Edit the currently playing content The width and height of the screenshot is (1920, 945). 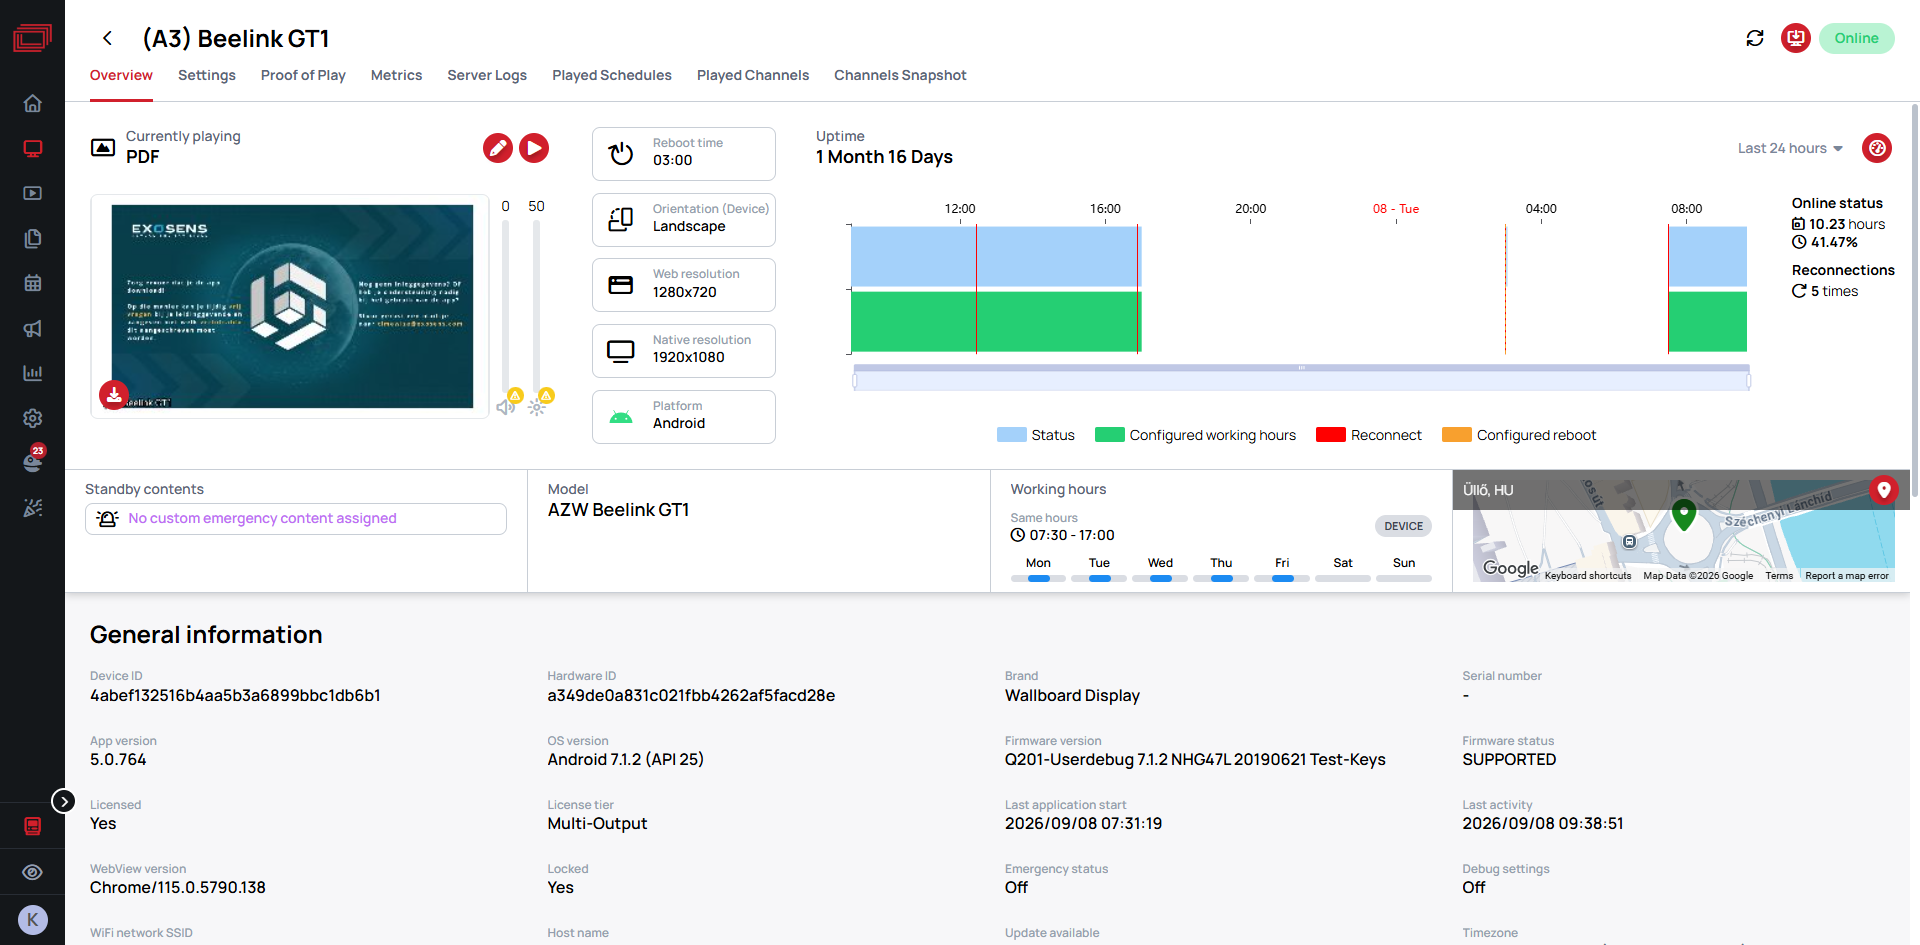[498, 148]
